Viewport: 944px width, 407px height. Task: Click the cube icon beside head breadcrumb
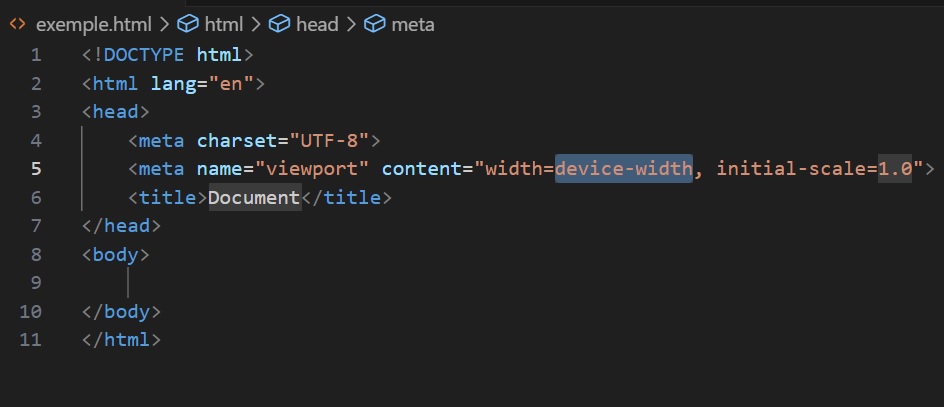280,24
